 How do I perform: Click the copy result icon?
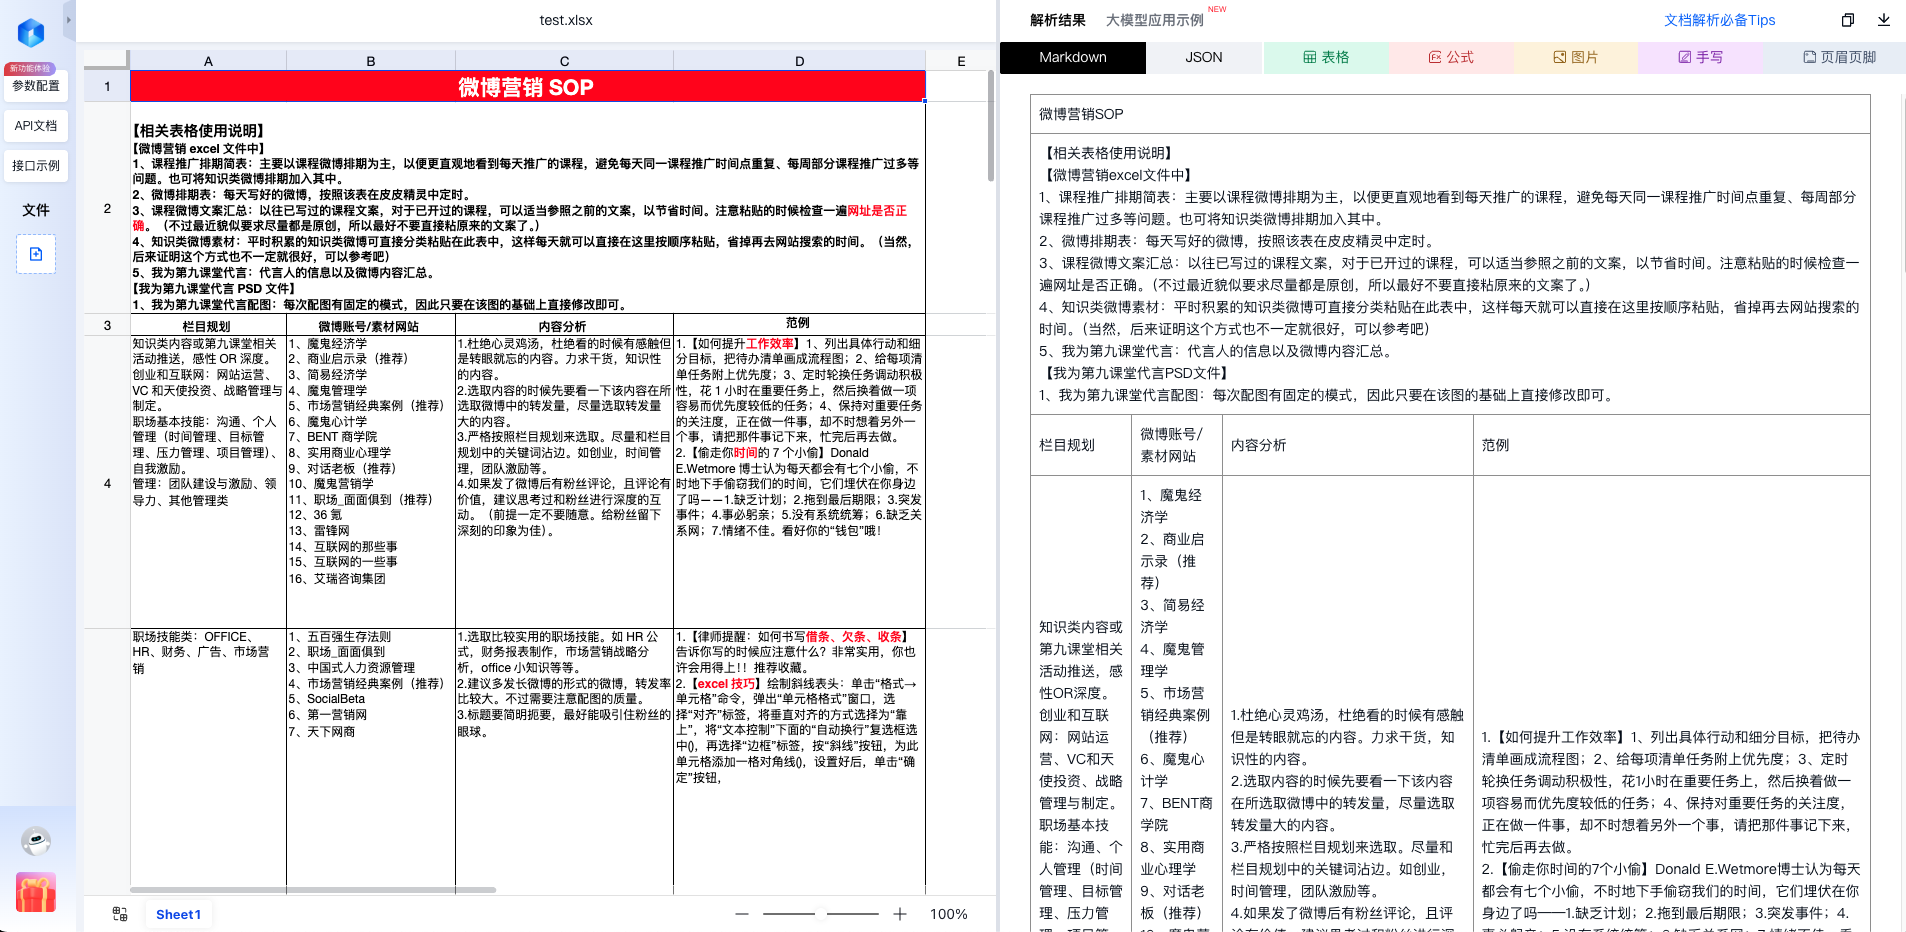point(1848,20)
